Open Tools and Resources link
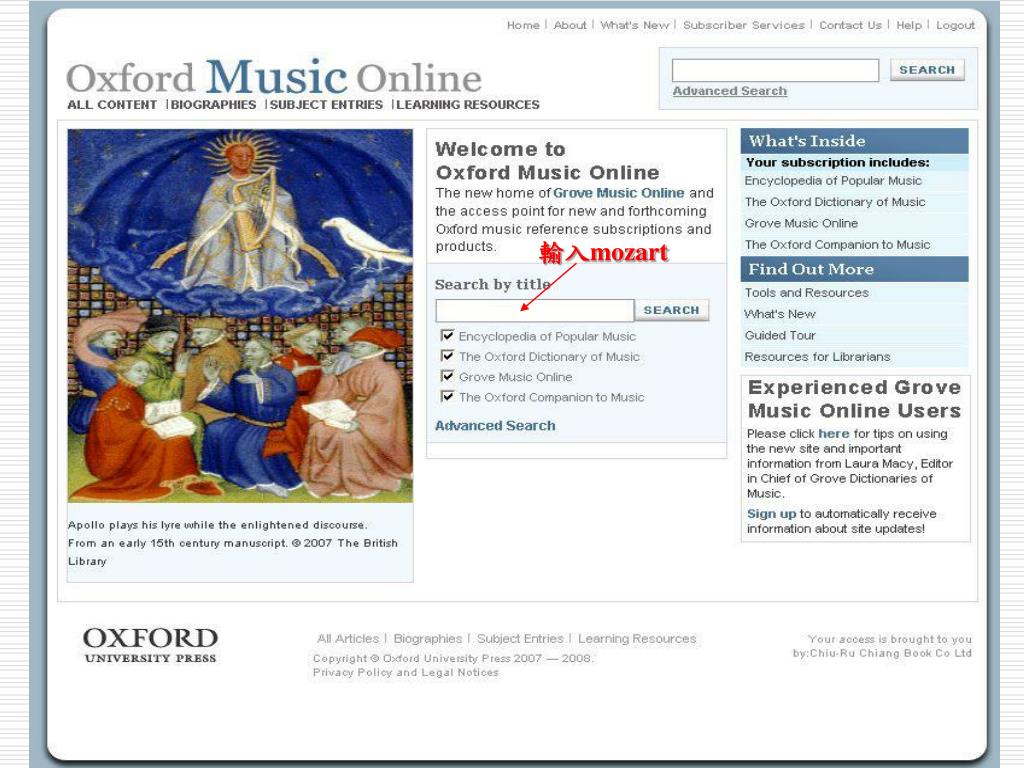The height and width of the screenshot is (768, 1024). [x=807, y=293]
